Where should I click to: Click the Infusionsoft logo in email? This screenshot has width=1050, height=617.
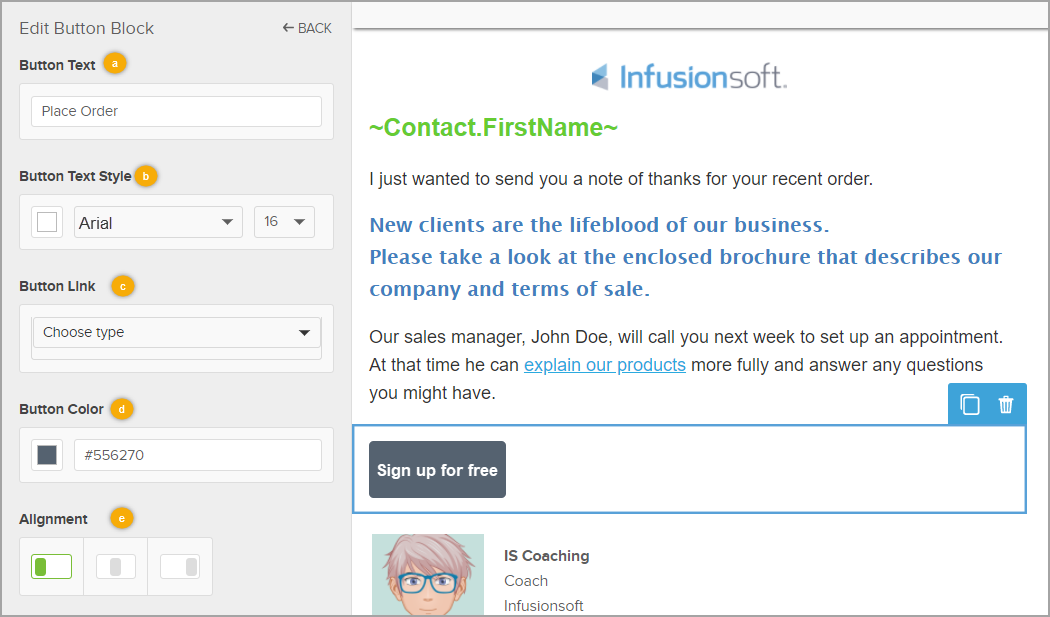click(689, 77)
